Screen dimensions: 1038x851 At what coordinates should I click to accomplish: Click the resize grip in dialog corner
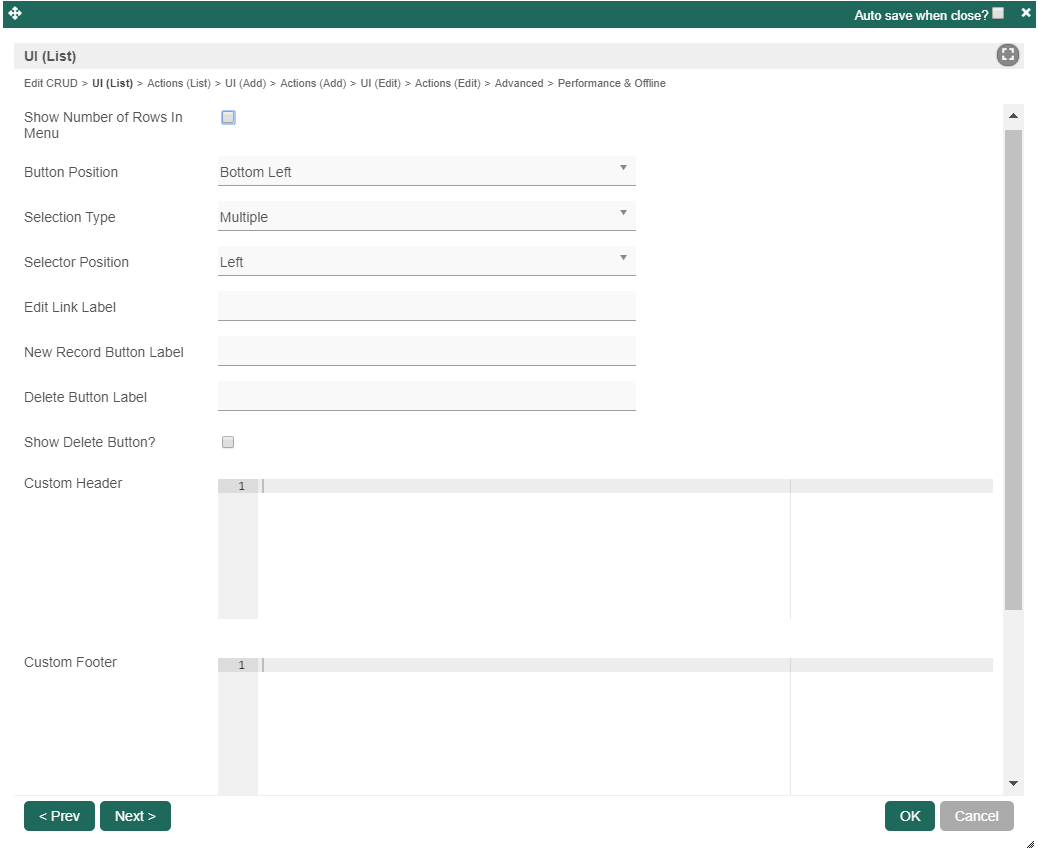pyautogui.click(x=1030, y=843)
